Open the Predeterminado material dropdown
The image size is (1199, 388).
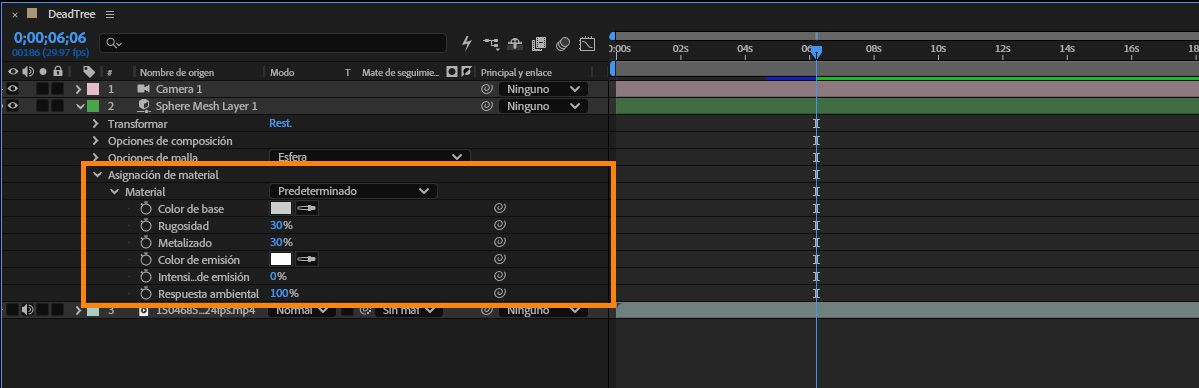(x=353, y=191)
